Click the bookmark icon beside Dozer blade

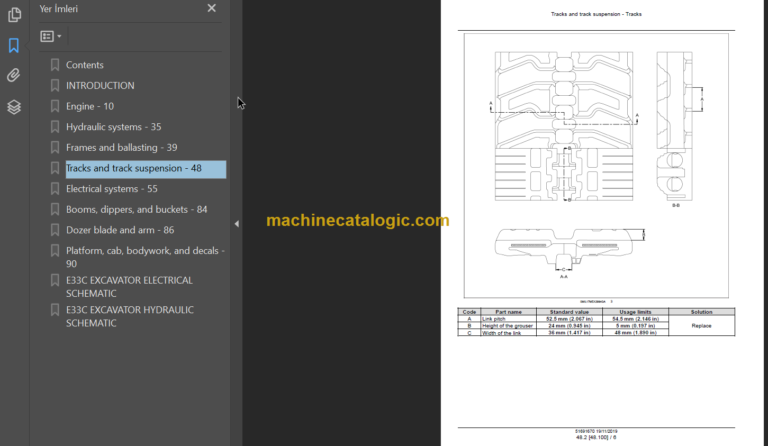55,230
